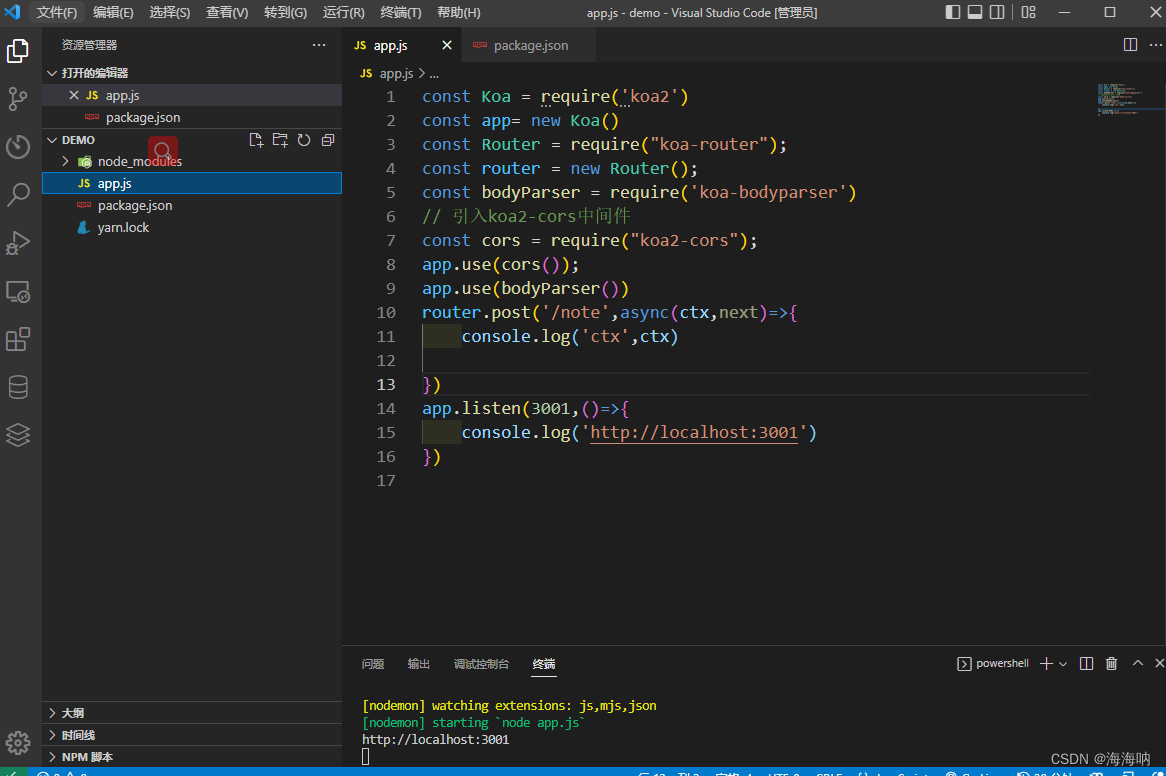
Task: Open the Run and Debug view
Action: [18, 243]
